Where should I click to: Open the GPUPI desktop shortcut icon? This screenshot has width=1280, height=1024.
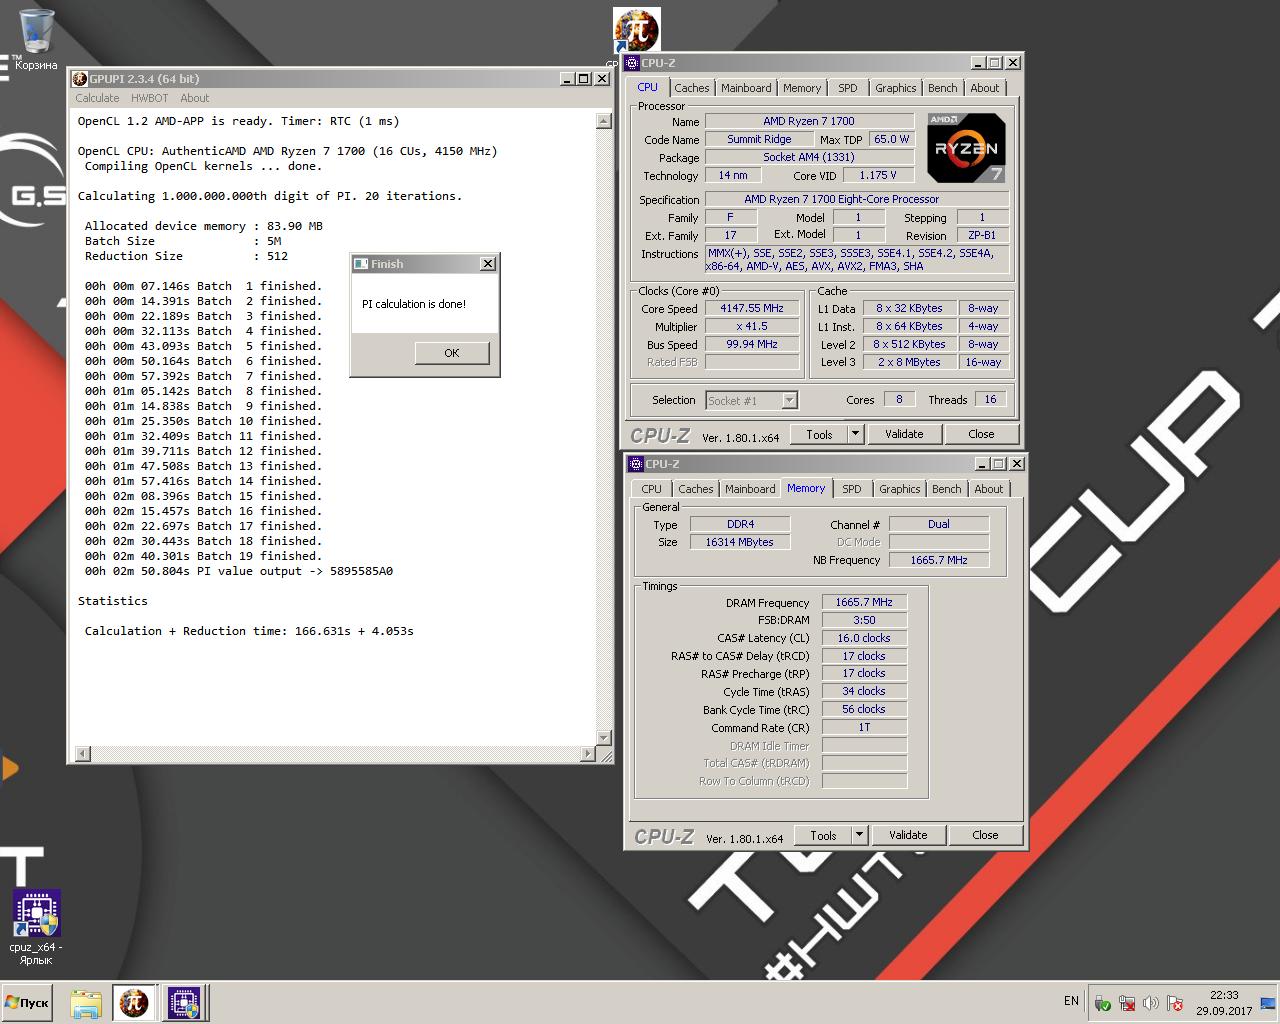pos(636,31)
